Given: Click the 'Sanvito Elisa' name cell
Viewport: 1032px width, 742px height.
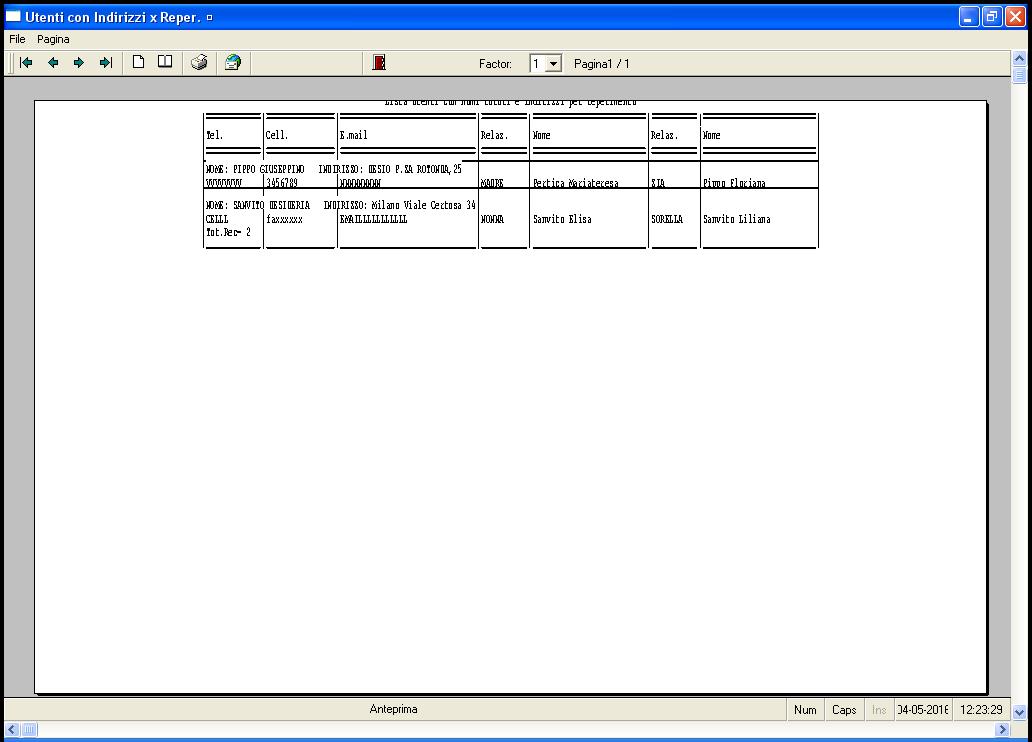Looking at the screenshot, I should click(x=562, y=219).
